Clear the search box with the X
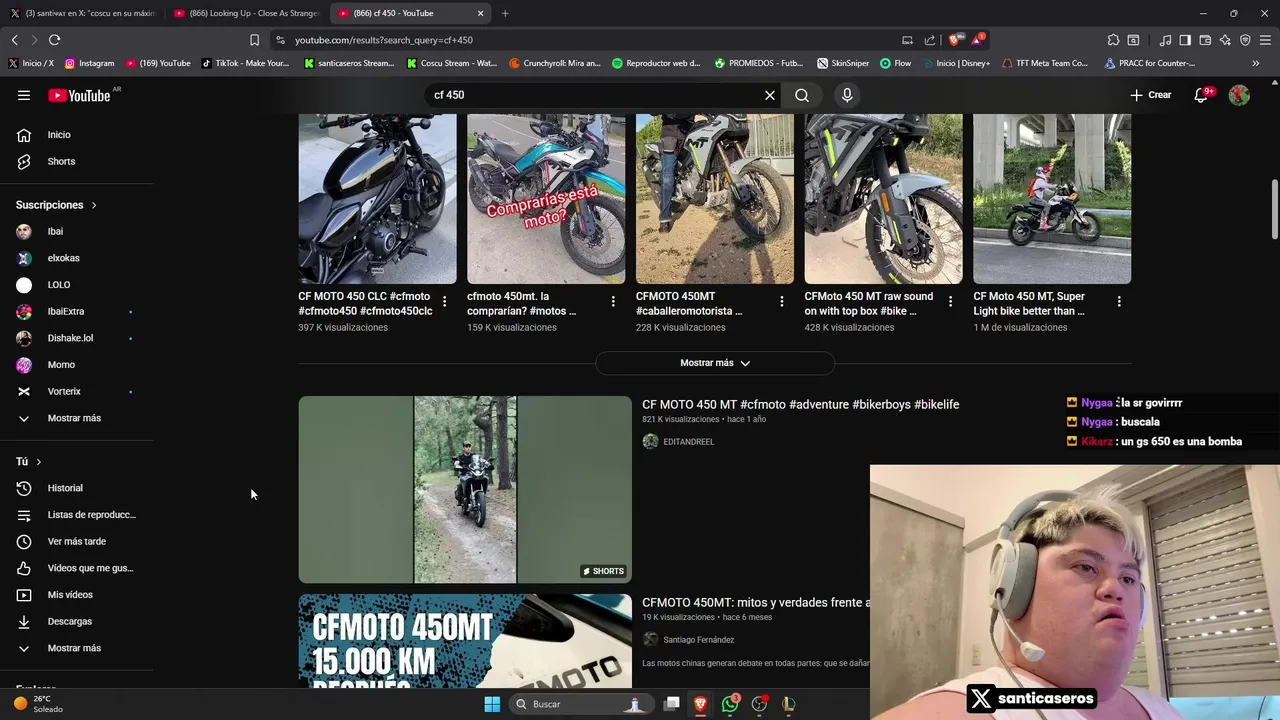 (770, 95)
